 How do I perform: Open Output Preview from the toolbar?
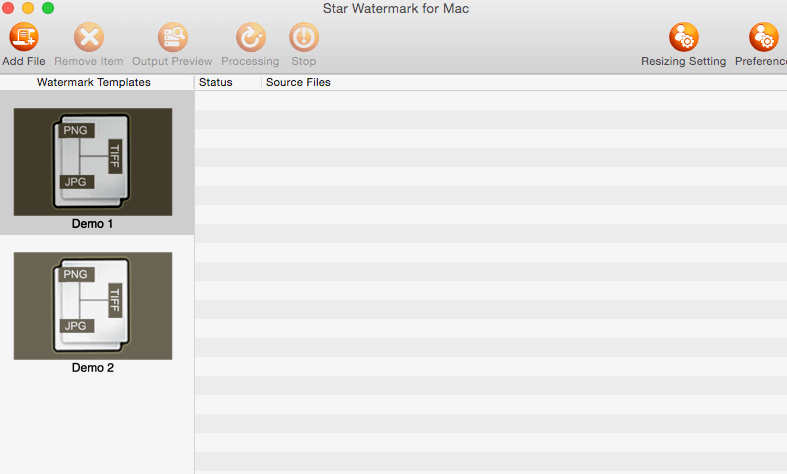coord(172,38)
